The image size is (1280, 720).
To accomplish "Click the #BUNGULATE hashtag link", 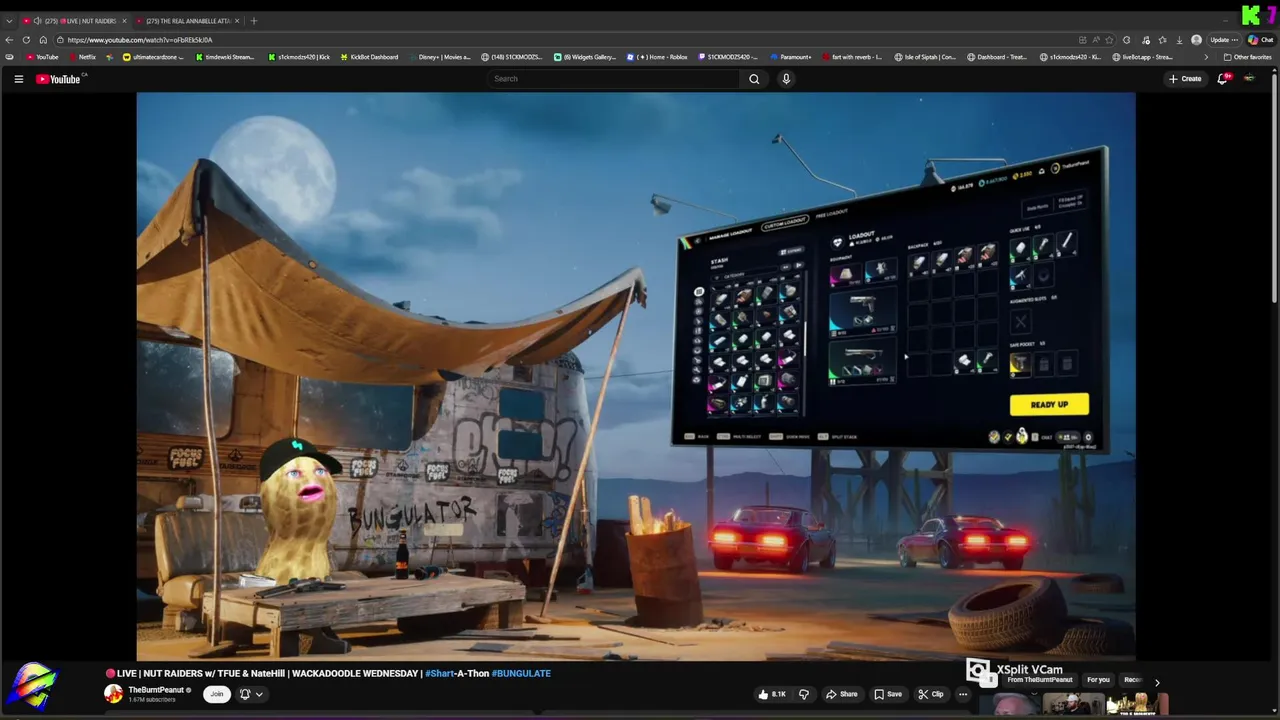I will (x=521, y=673).
